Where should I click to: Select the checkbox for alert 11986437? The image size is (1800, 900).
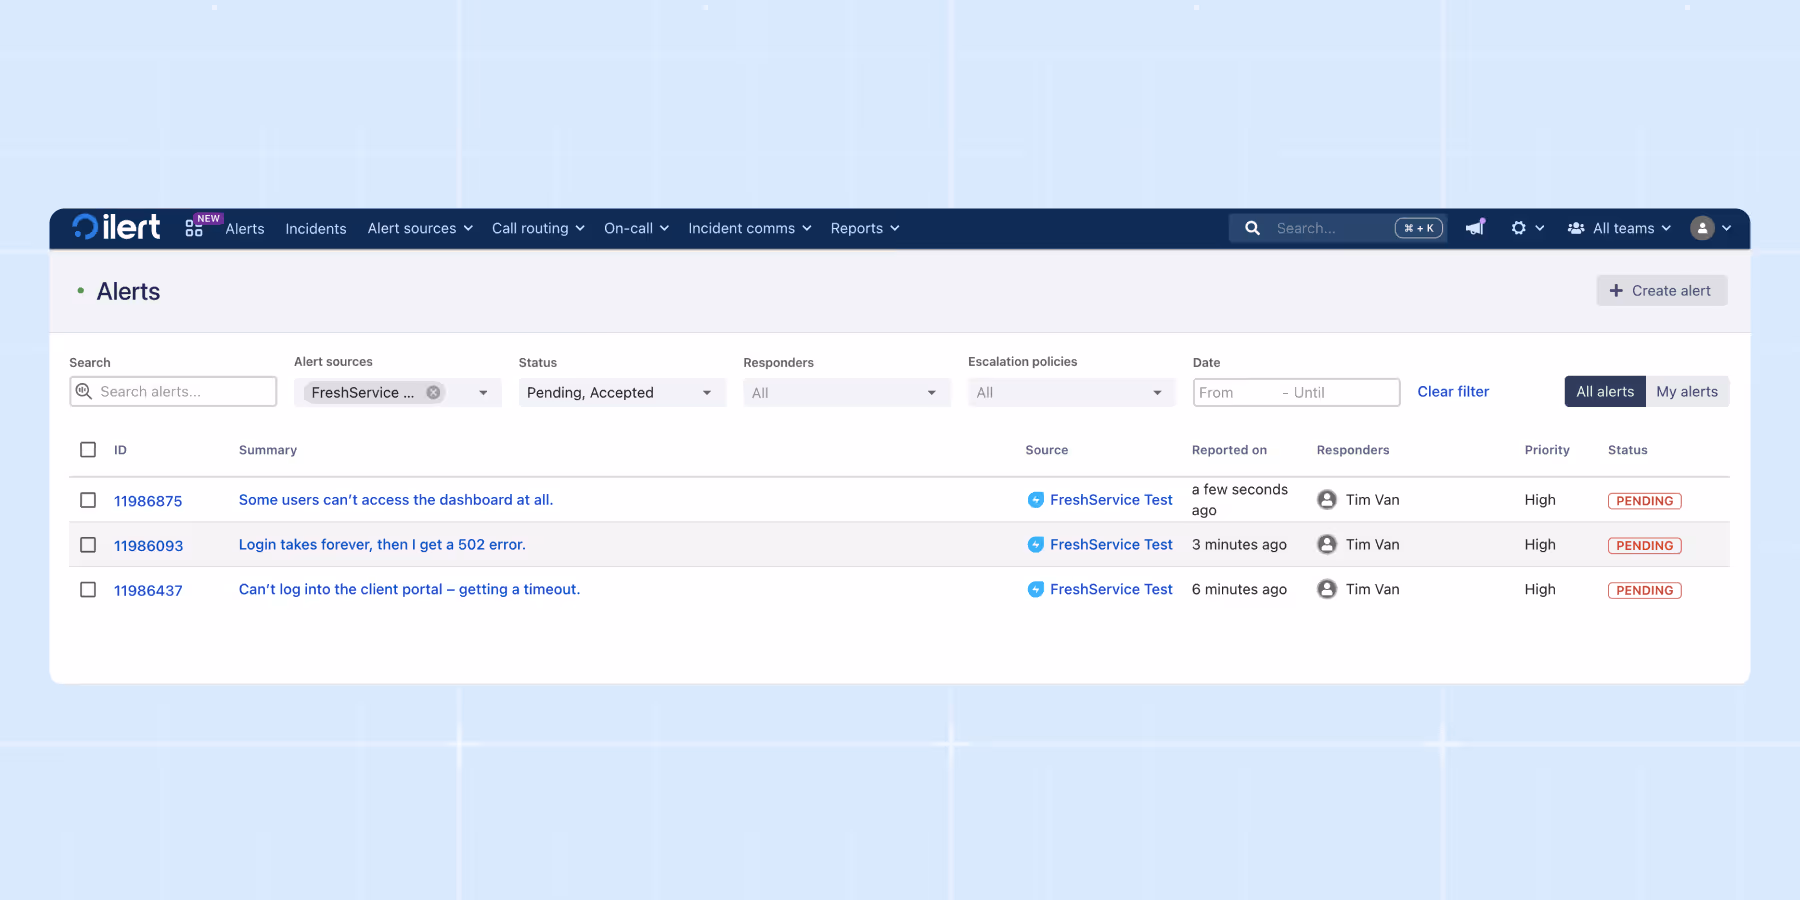pyautogui.click(x=88, y=590)
